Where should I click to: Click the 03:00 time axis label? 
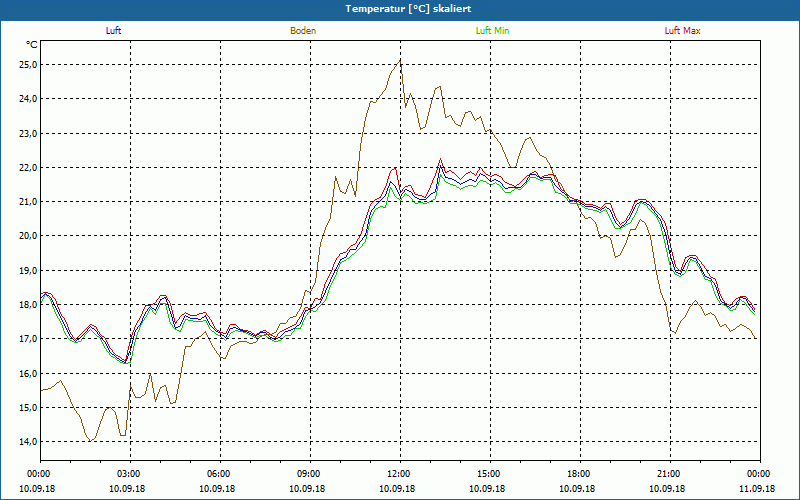pos(130,474)
